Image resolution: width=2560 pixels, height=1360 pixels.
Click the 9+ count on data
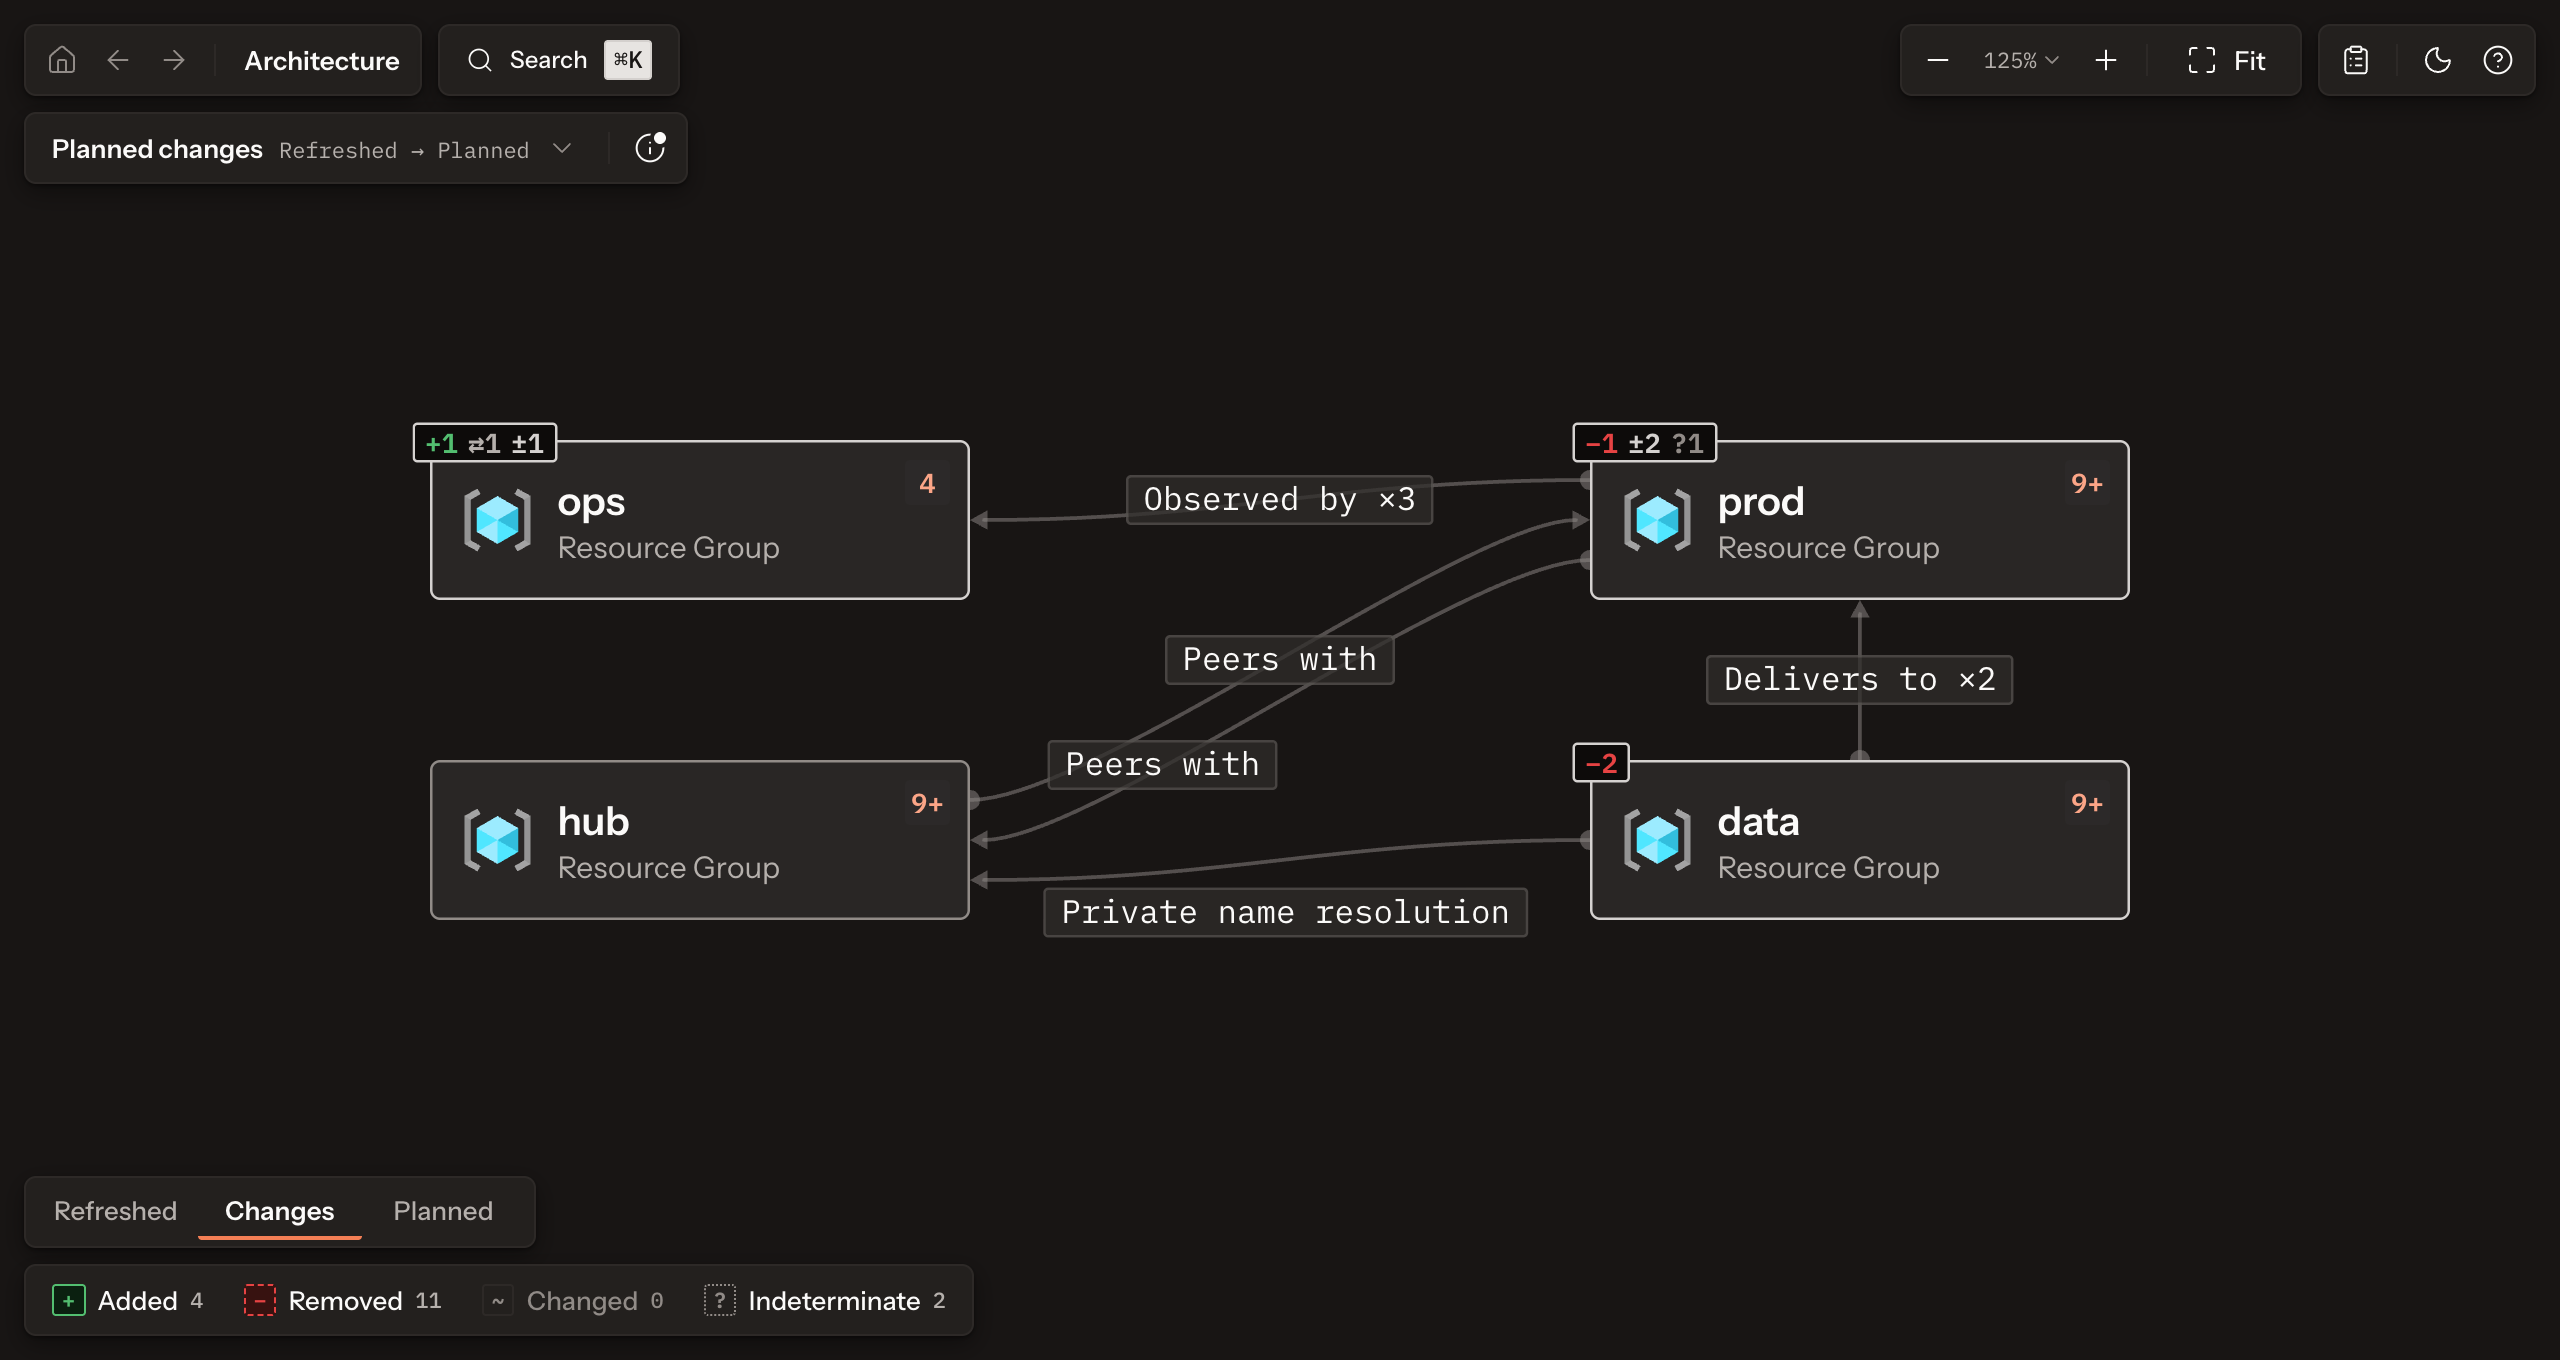tap(2087, 804)
